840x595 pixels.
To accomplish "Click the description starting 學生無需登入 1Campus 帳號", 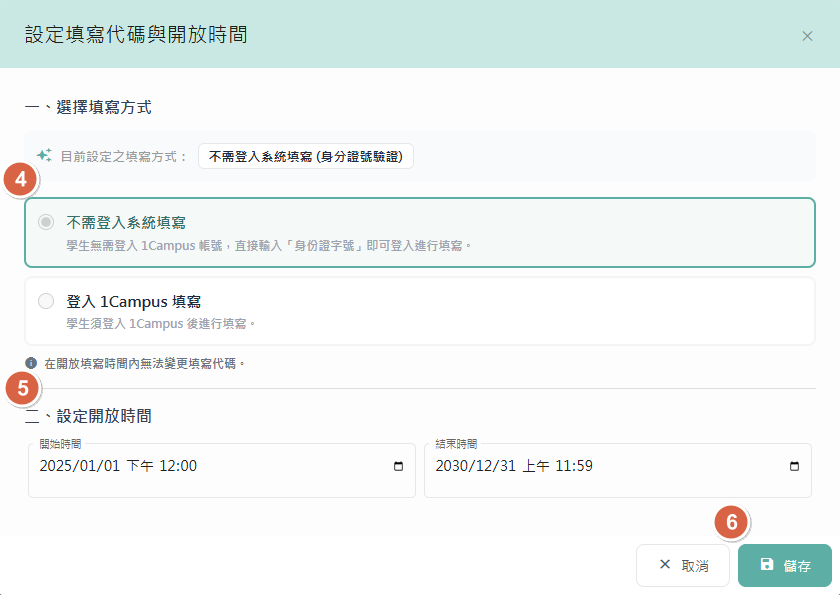I will click(269, 246).
